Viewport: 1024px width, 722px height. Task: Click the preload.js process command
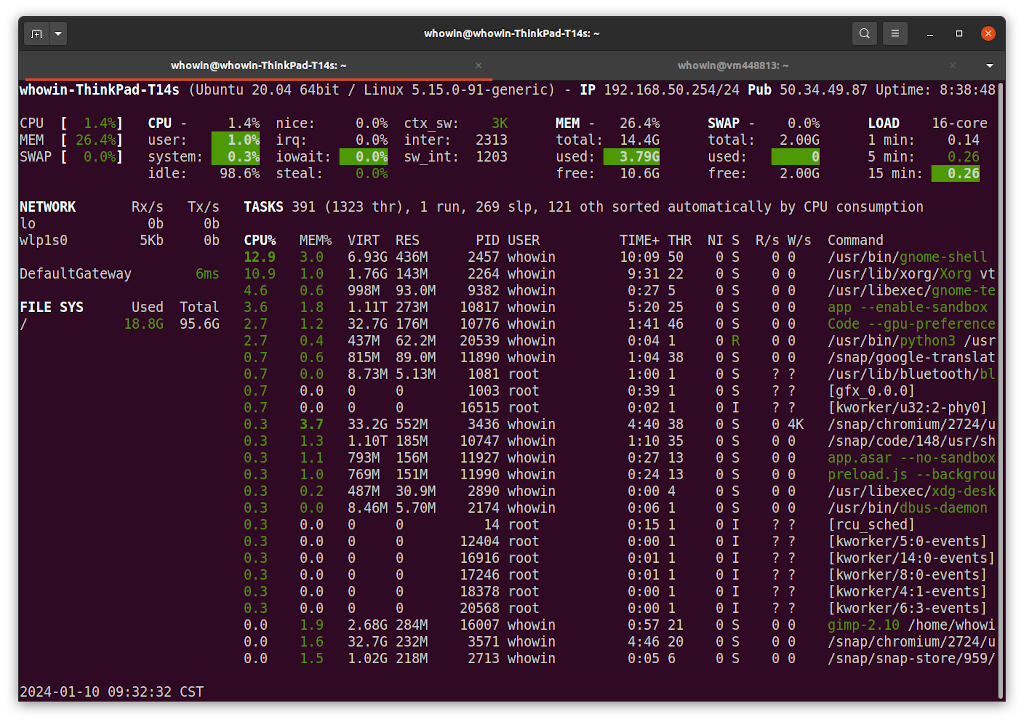[911, 475]
